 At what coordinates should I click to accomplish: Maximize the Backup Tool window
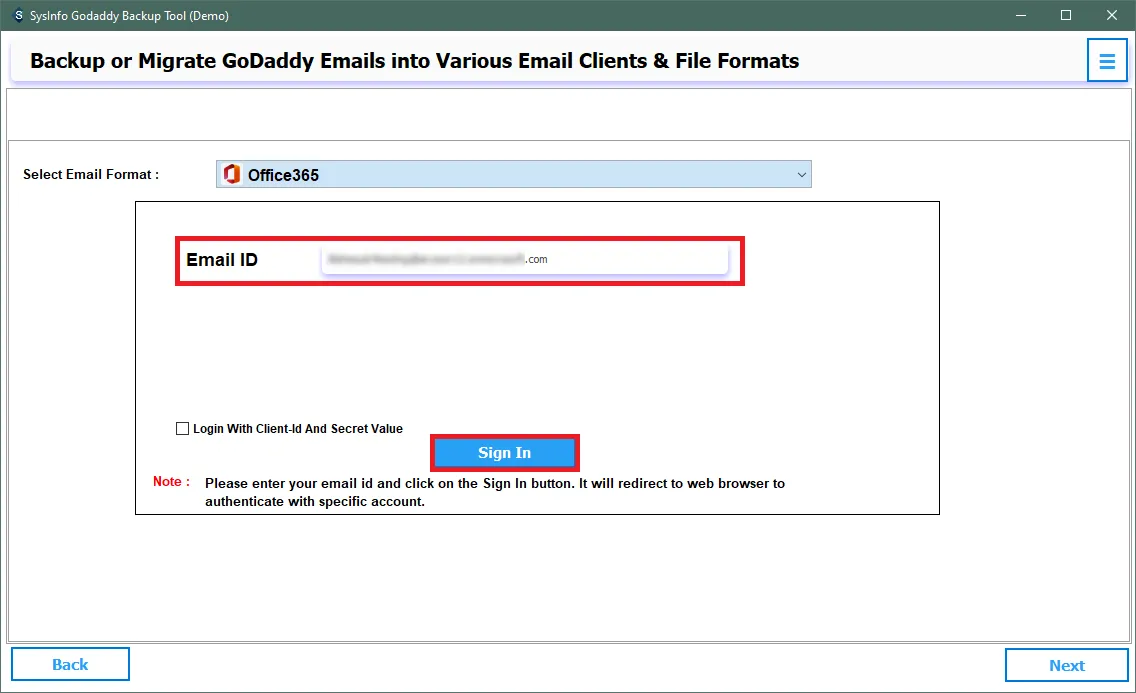[x=1066, y=15]
